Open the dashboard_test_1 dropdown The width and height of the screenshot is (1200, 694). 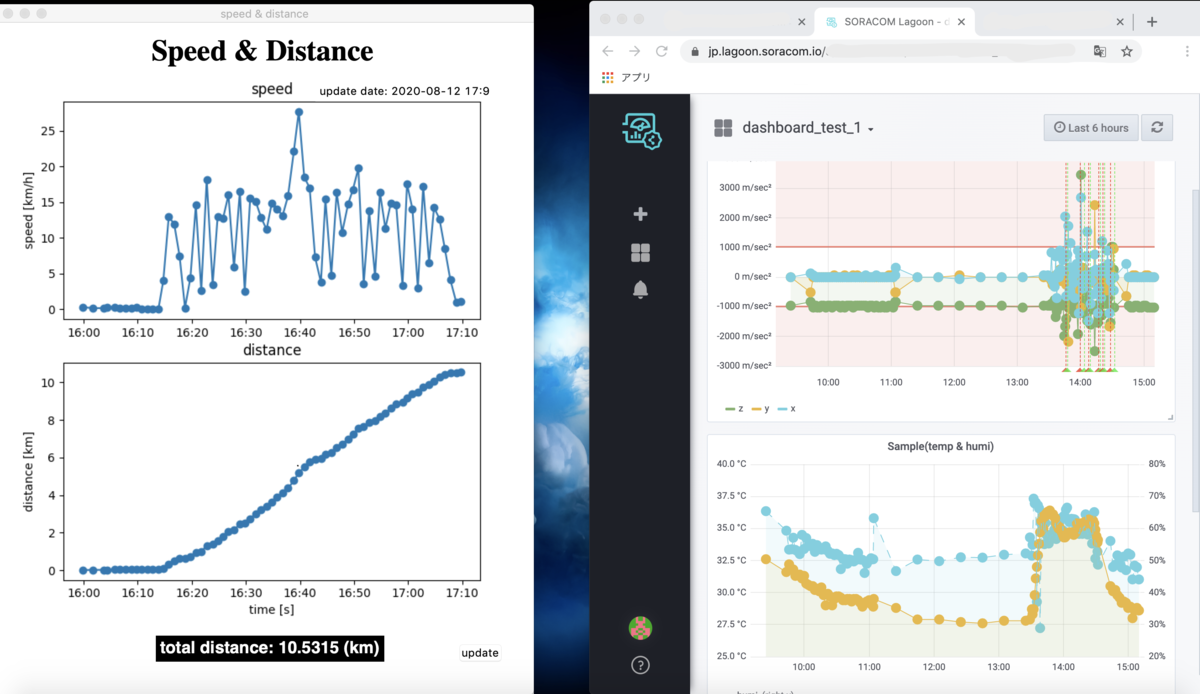point(808,128)
